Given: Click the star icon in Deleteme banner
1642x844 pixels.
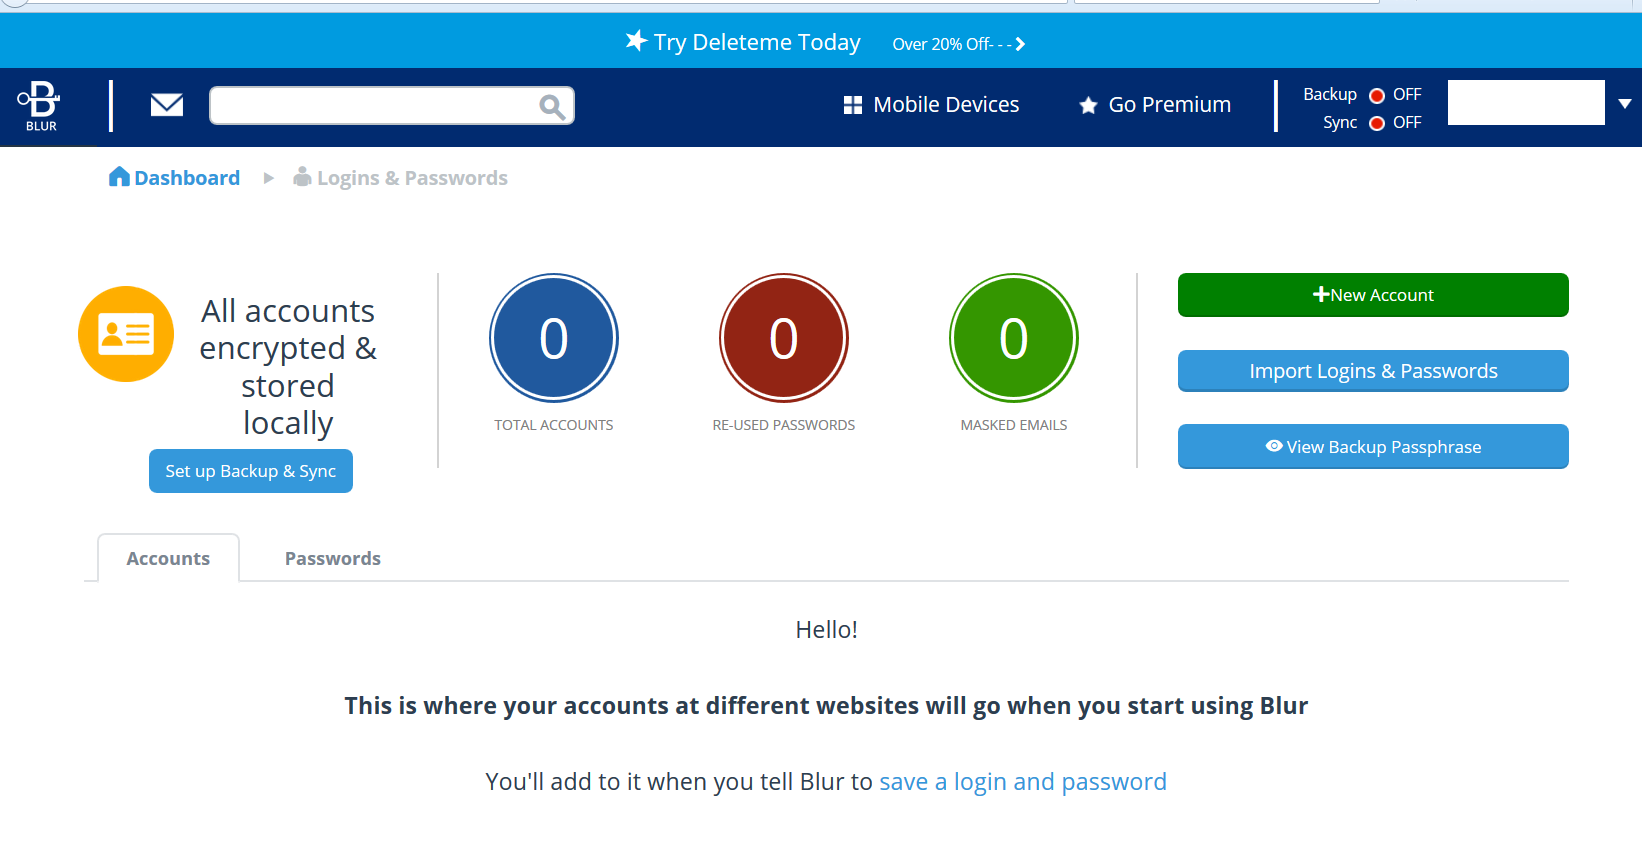Looking at the screenshot, I should (636, 41).
